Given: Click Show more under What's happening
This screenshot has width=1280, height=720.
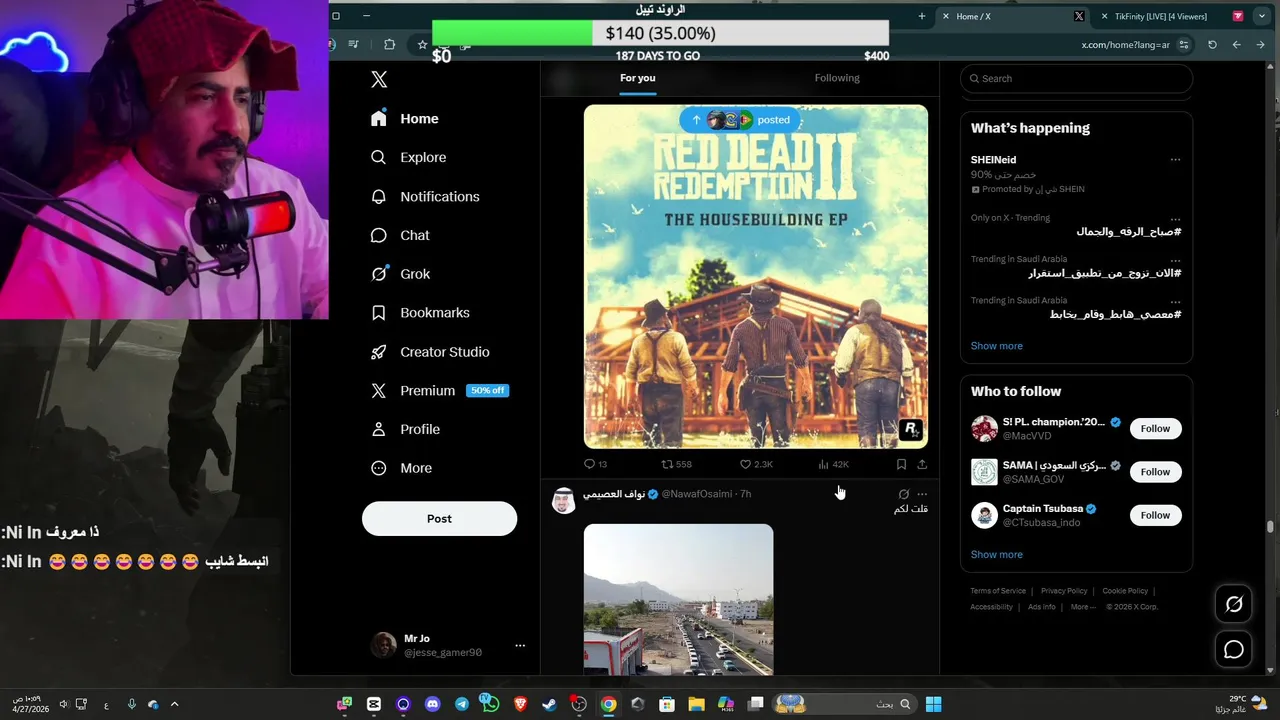Looking at the screenshot, I should point(996,346).
